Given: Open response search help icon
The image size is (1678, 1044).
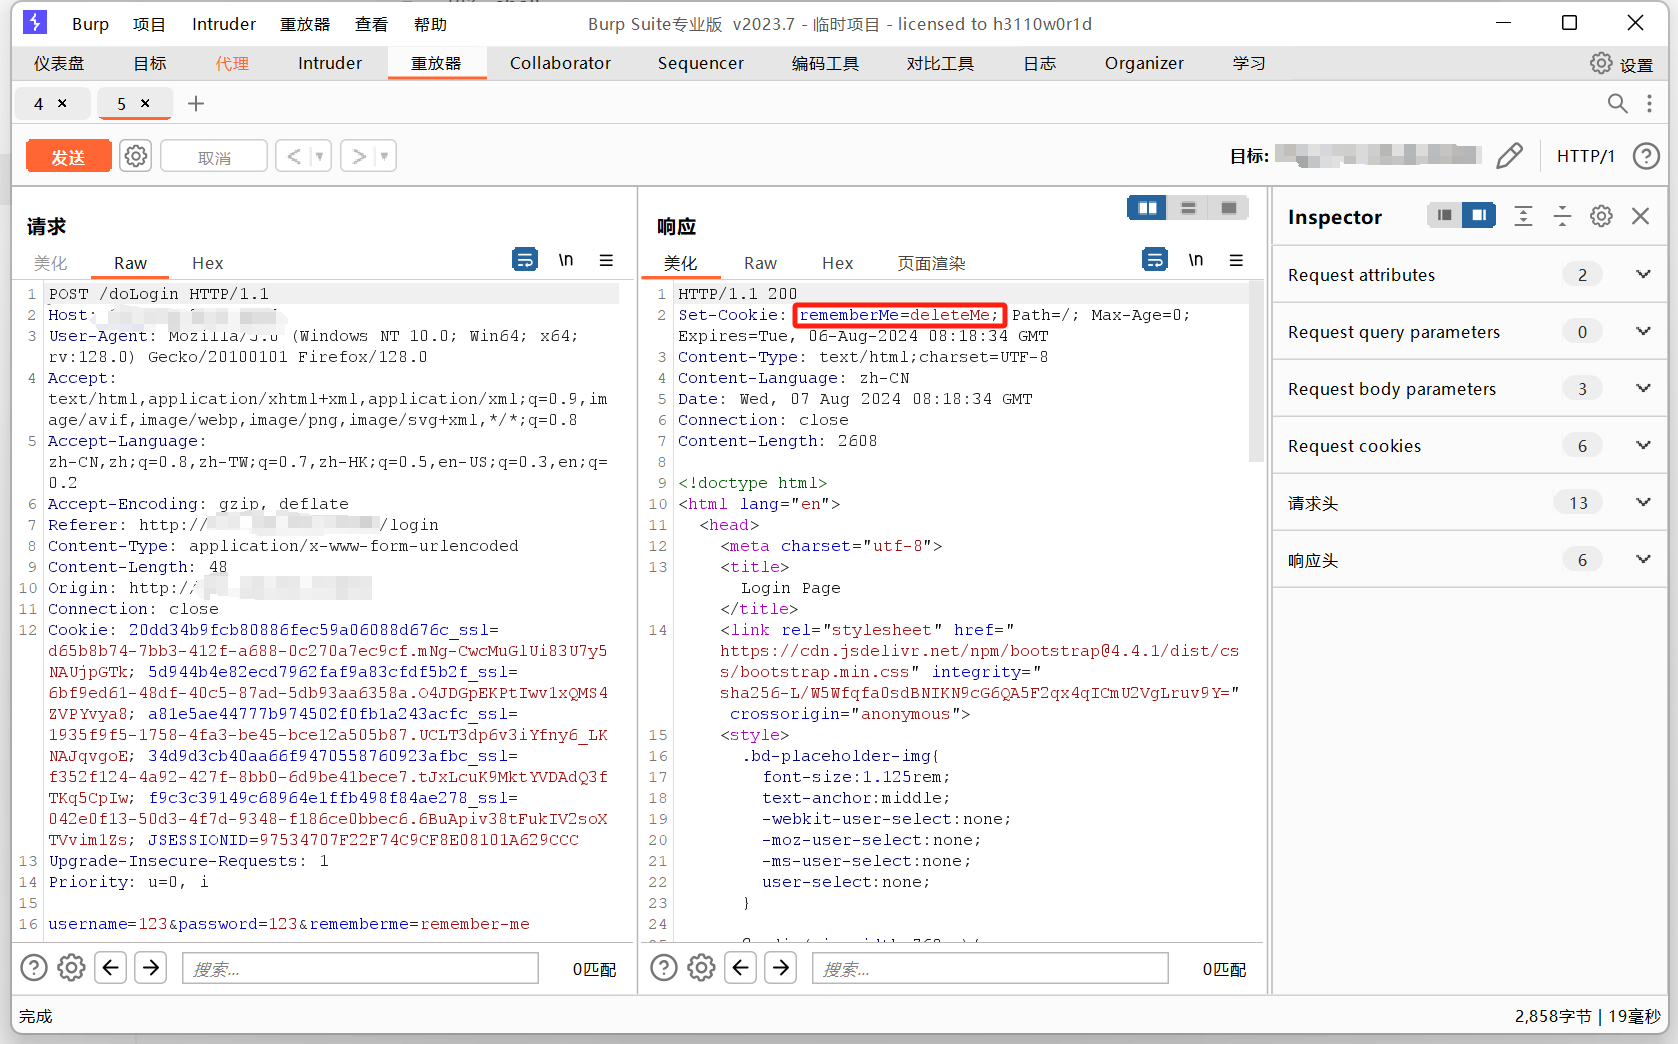Looking at the screenshot, I should tap(664, 967).
